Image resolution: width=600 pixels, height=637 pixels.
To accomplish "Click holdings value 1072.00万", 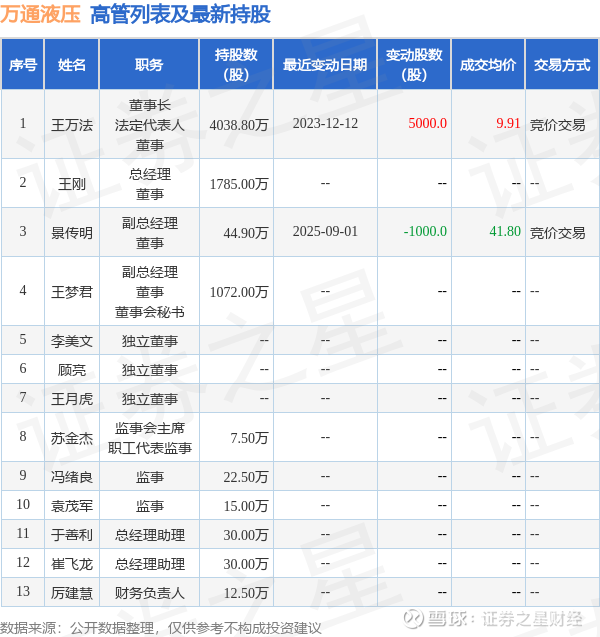I will [239, 292].
